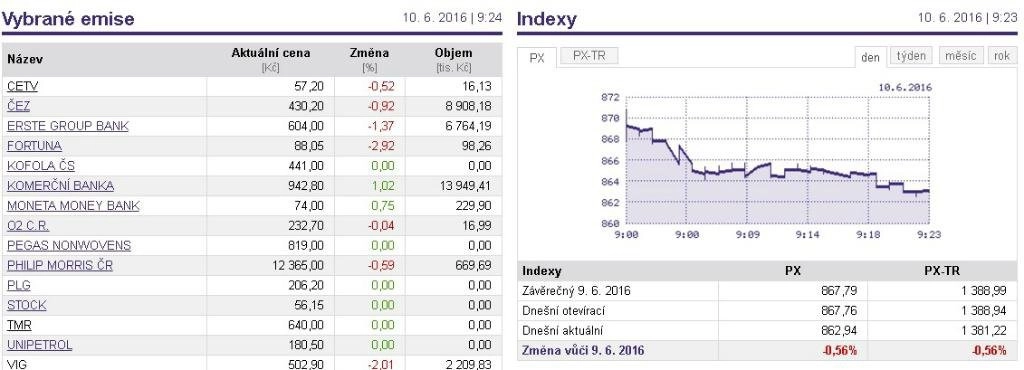Show yearly chart with rok tab
Viewport: 1024px width, 370px height.
pos(1002,56)
